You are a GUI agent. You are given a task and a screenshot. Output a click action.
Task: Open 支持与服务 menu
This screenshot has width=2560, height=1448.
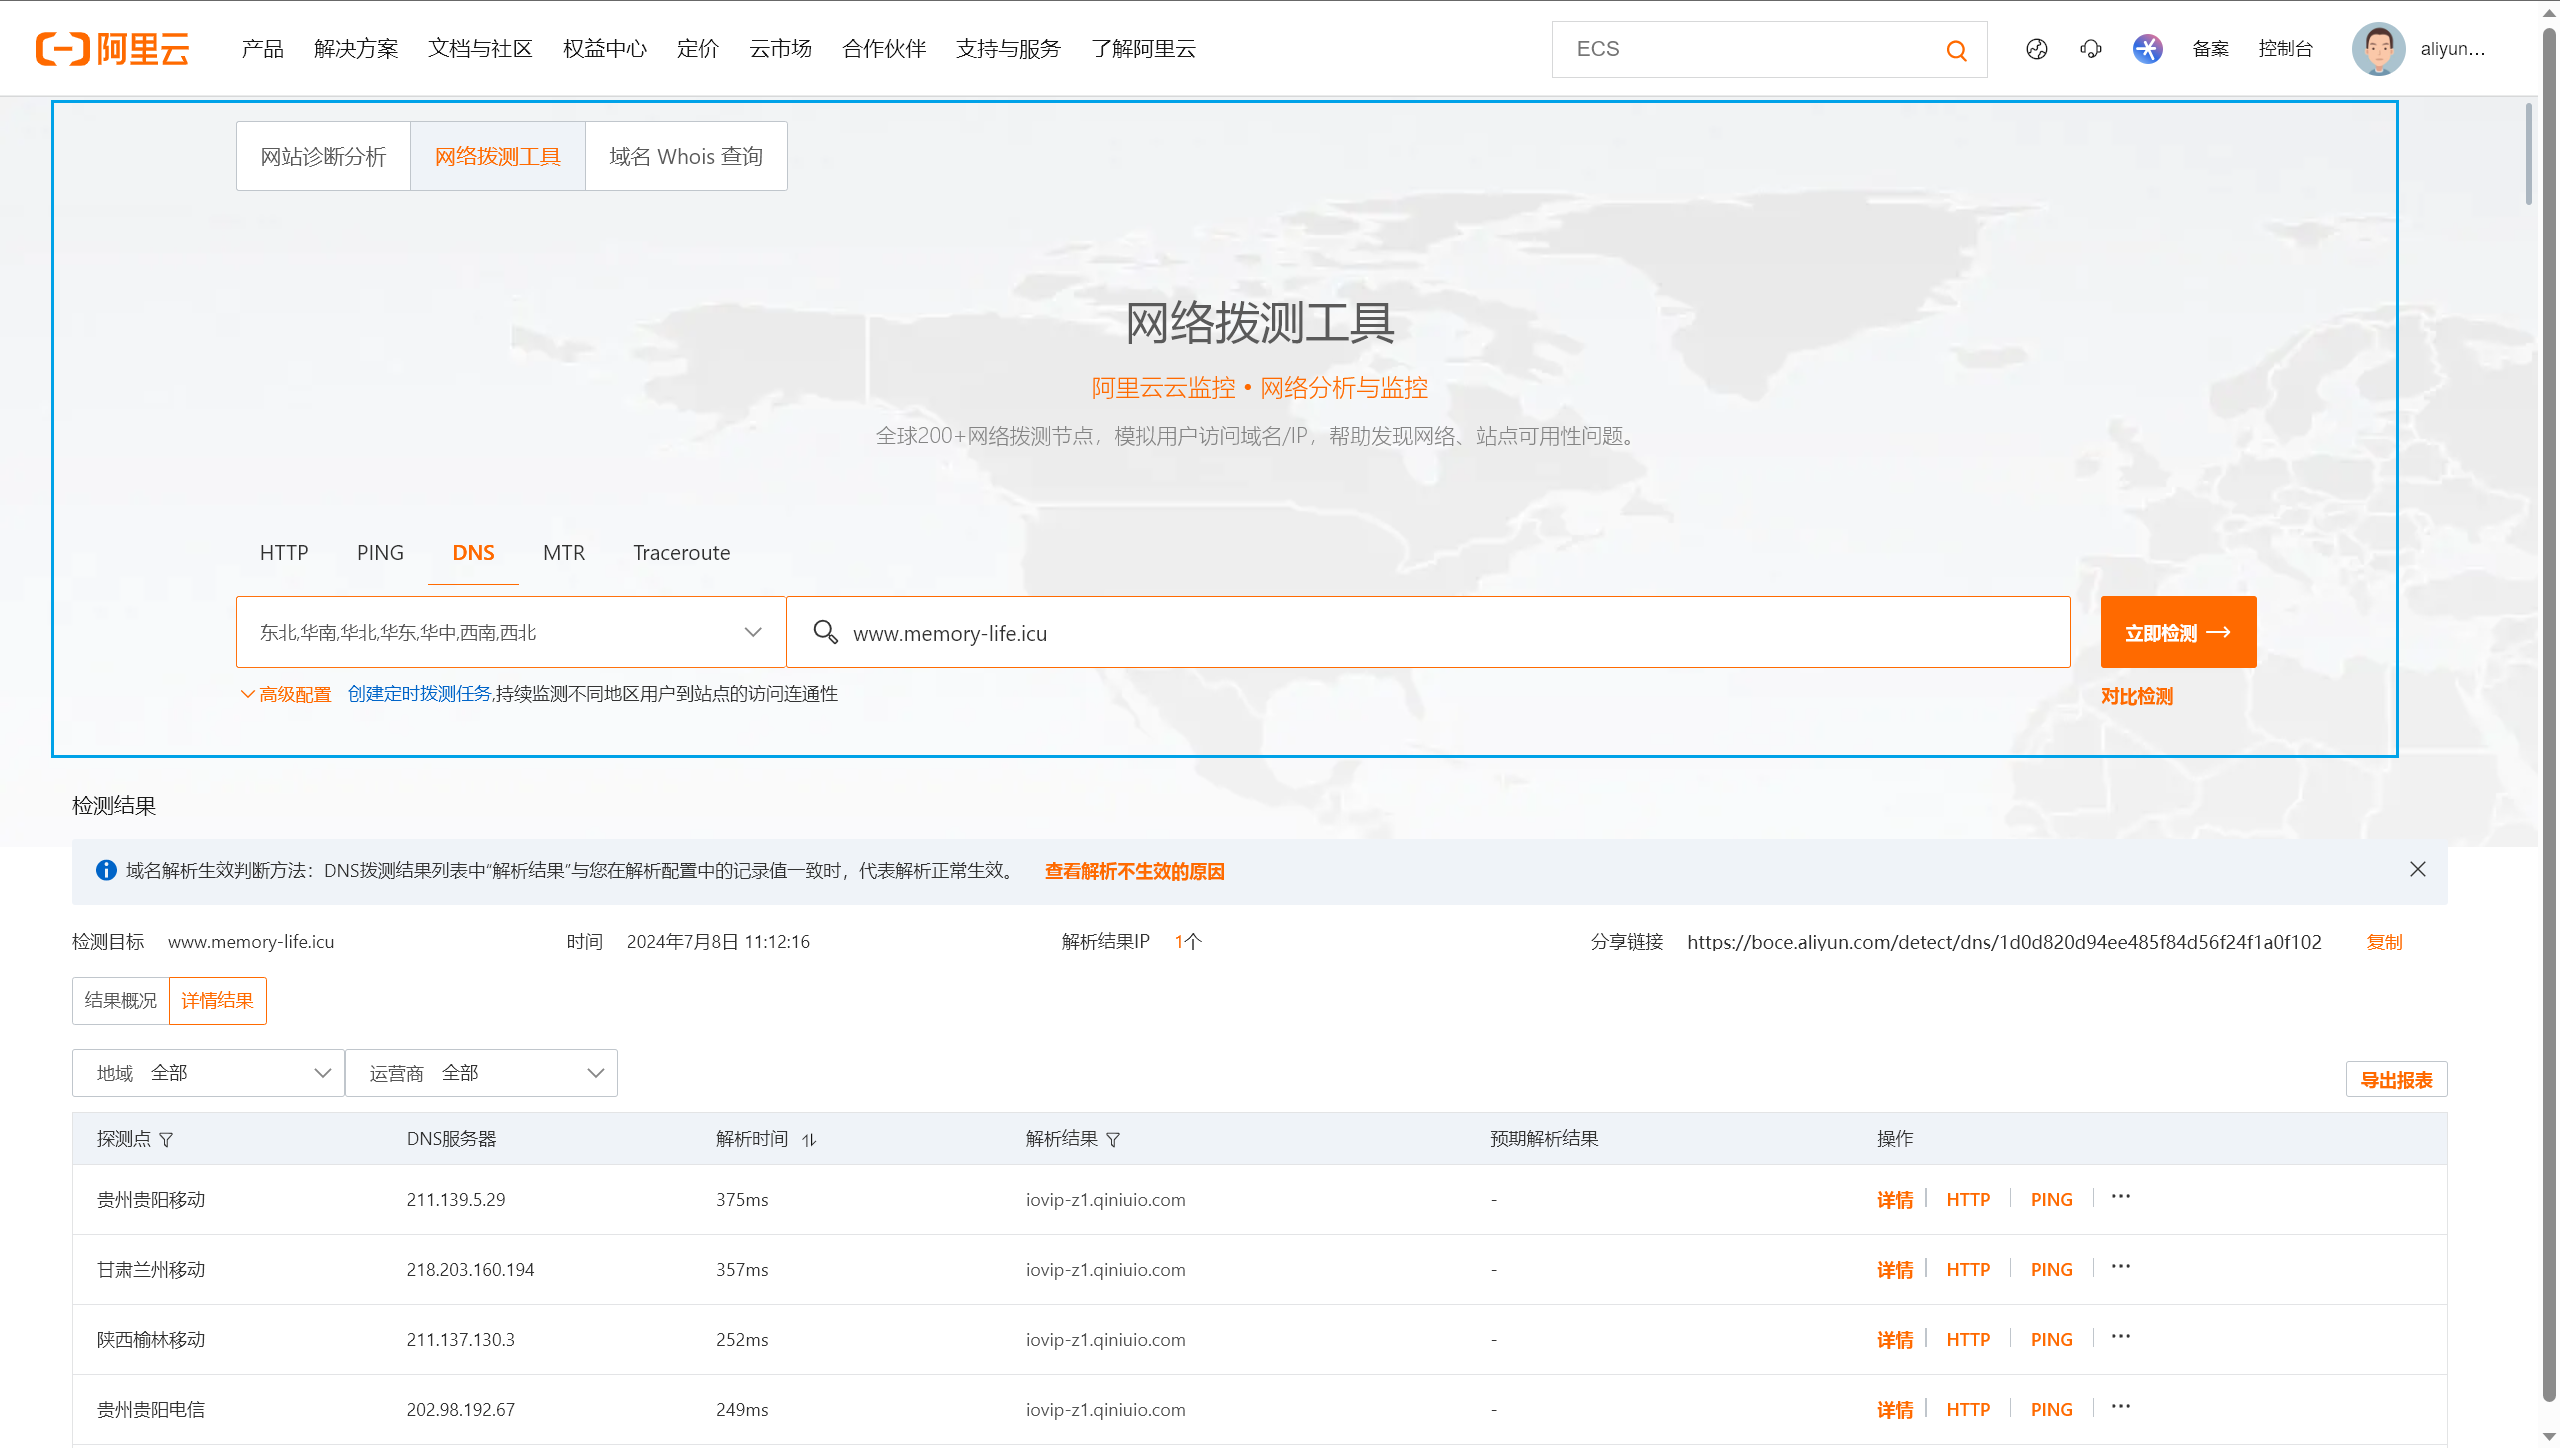(1008, 49)
